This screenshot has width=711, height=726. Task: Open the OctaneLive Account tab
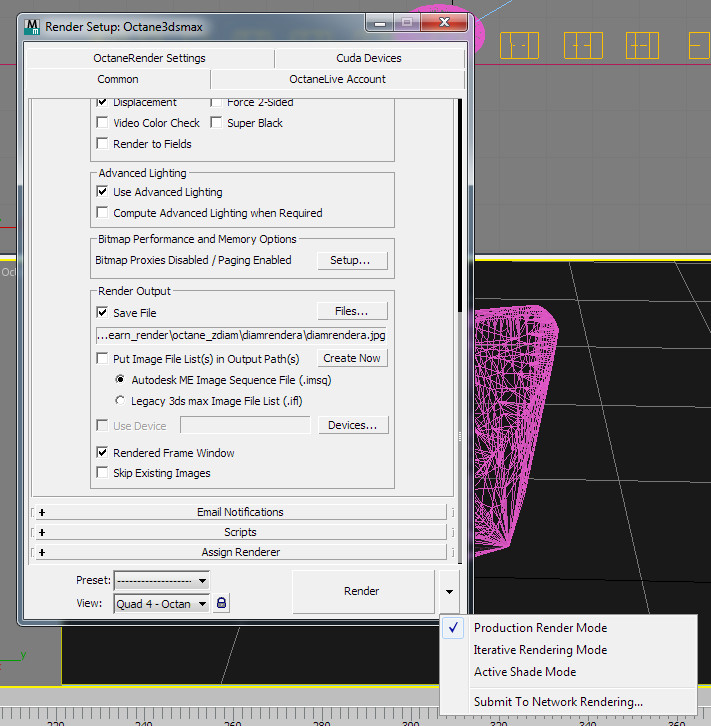[x=337, y=79]
